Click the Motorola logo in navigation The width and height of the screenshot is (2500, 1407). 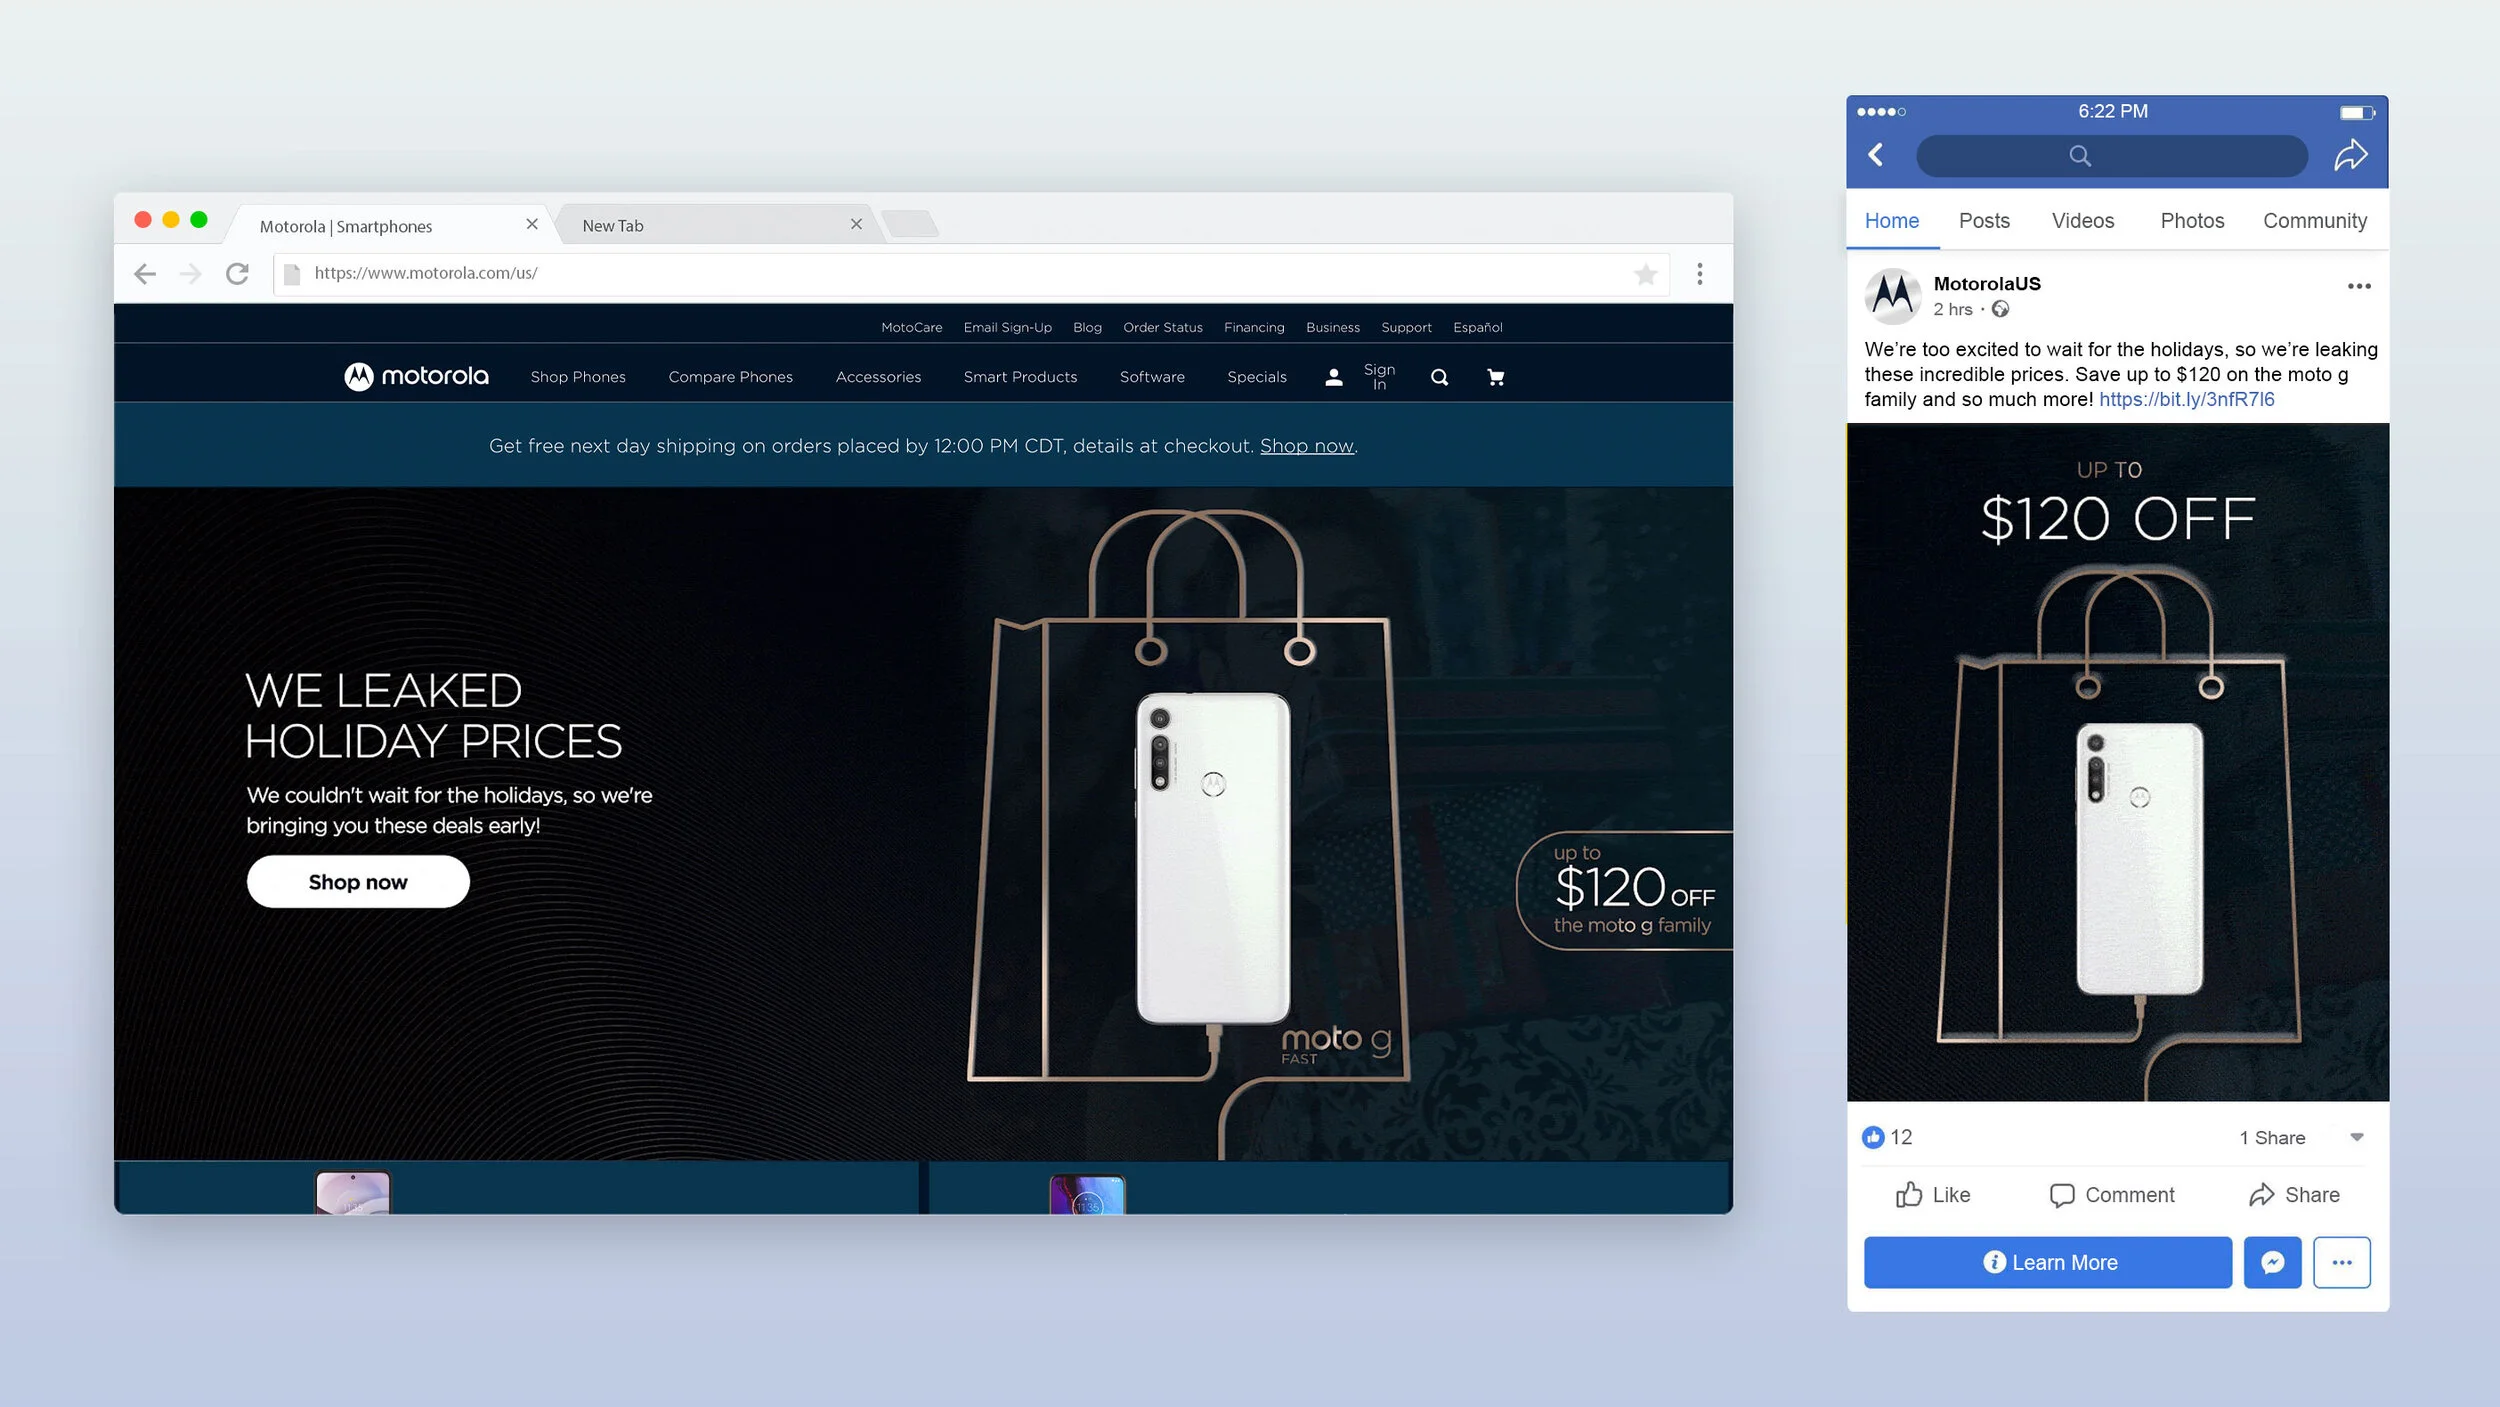click(416, 376)
